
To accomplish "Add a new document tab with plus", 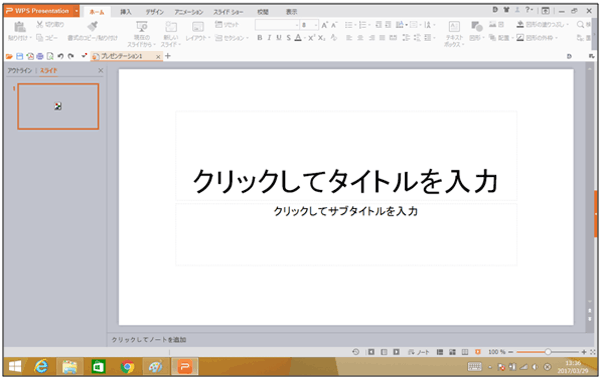I will 168,56.
